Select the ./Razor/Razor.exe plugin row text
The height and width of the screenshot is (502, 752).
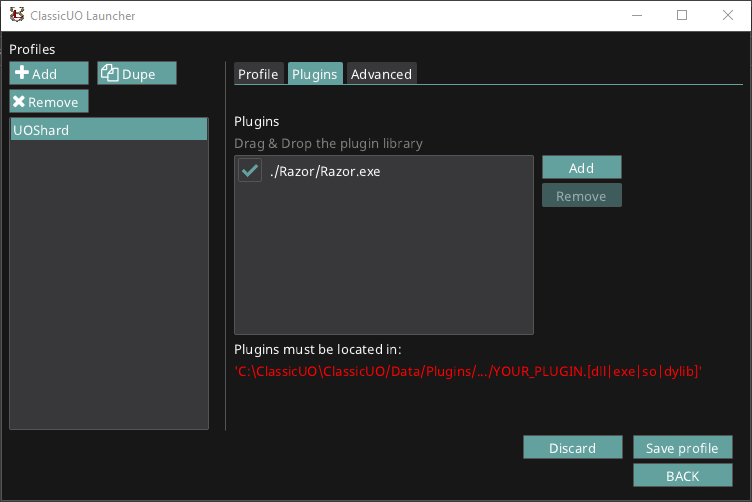click(x=325, y=172)
